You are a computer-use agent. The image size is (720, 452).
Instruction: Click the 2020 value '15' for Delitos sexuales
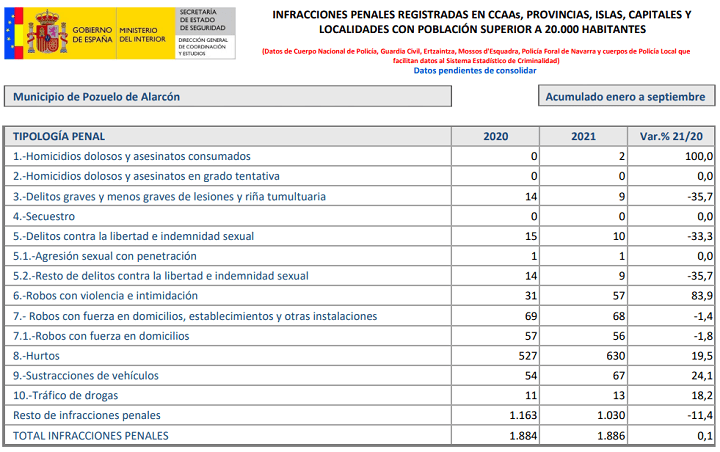[x=531, y=236]
